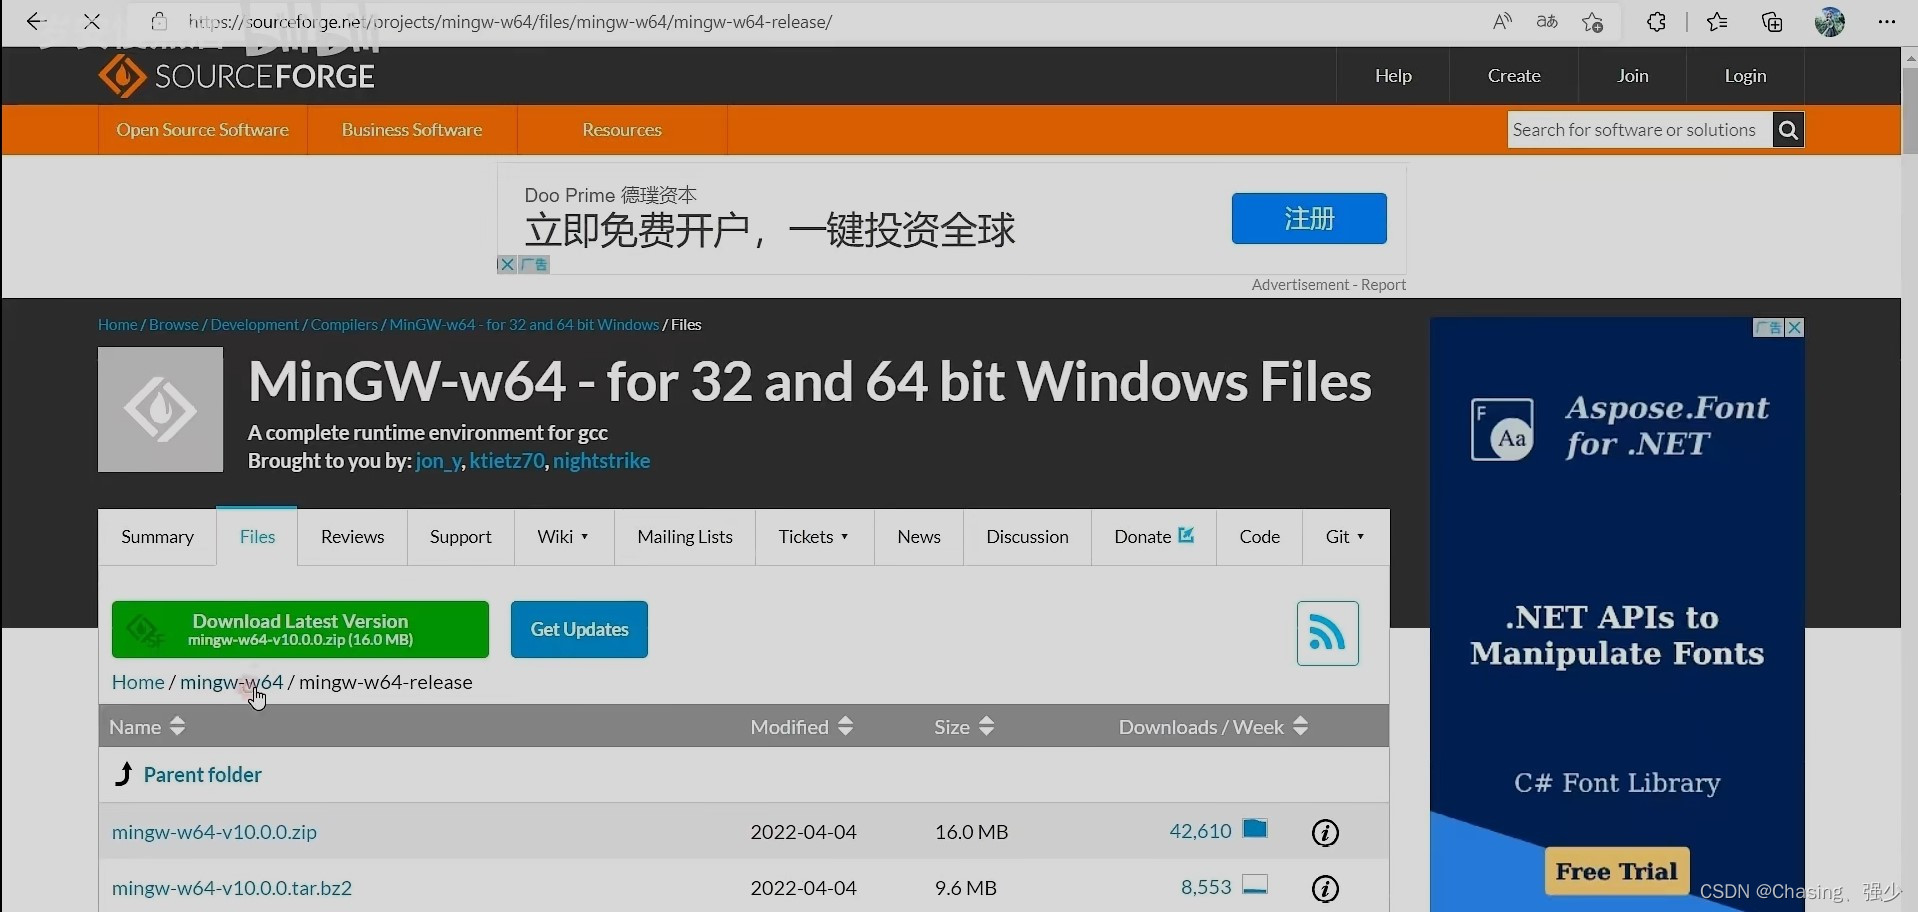Viewport: 1918px width, 912px height.
Task: Open translate page icon
Action: click(1547, 21)
